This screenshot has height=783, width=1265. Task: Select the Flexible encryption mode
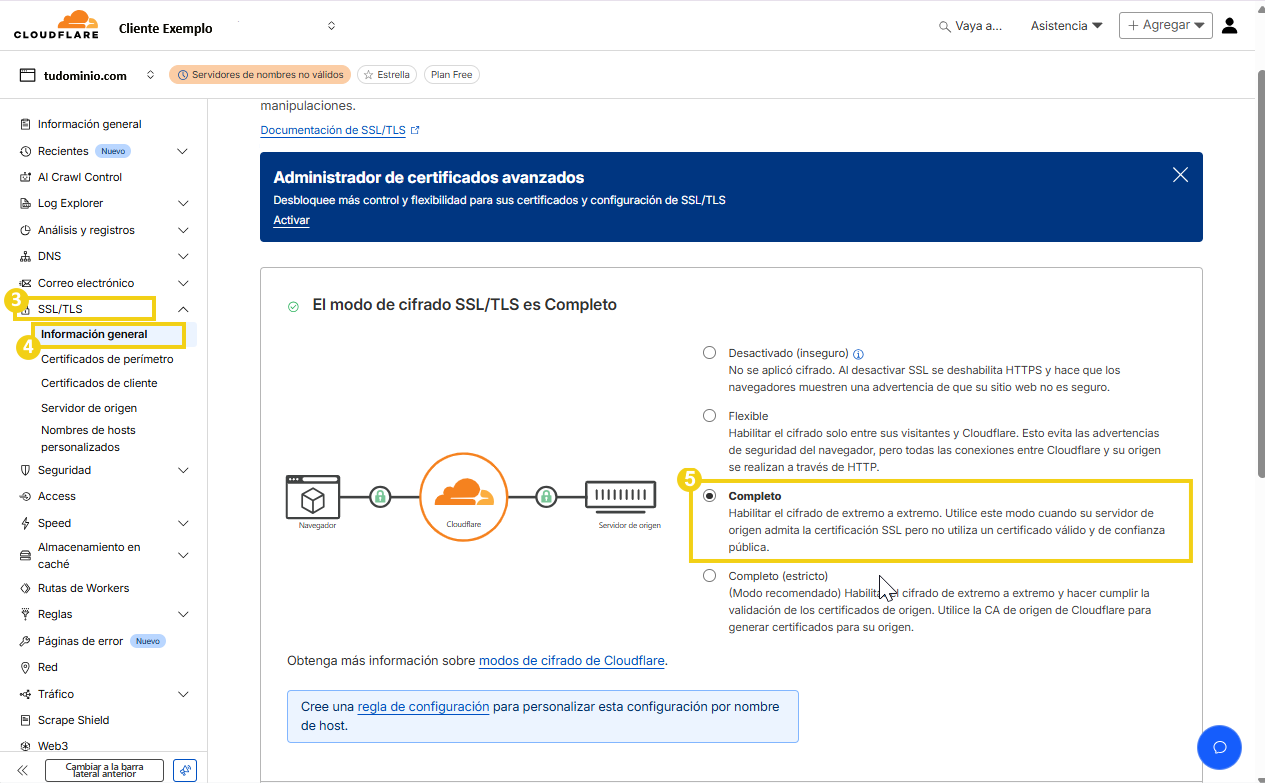[710, 415]
